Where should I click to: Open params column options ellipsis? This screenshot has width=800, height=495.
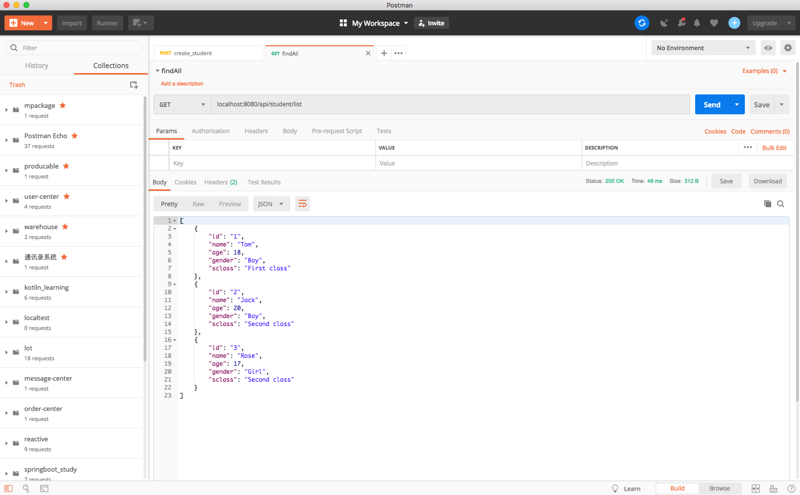[x=747, y=147]
